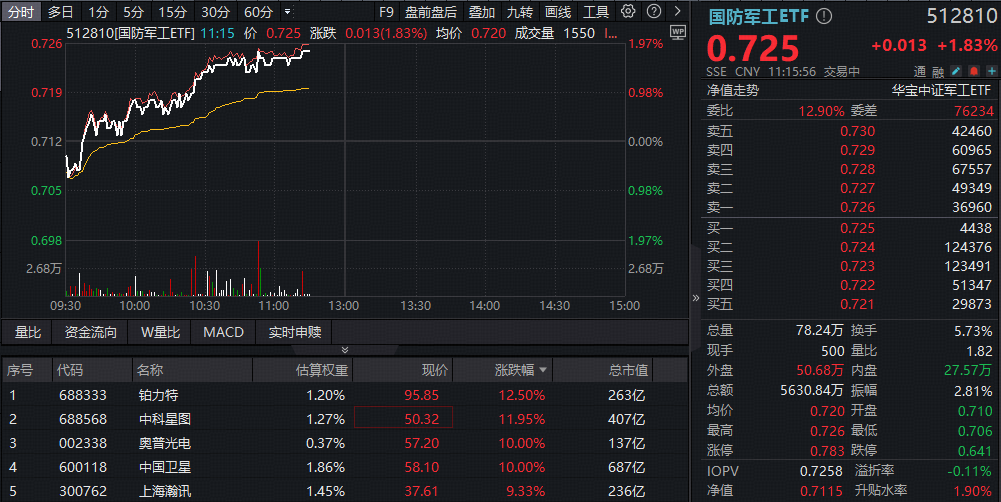The height and width of the screenshot is (502, 1001).
Task: Open the period dropdown arrow after 60分
Action: point(288,12)
